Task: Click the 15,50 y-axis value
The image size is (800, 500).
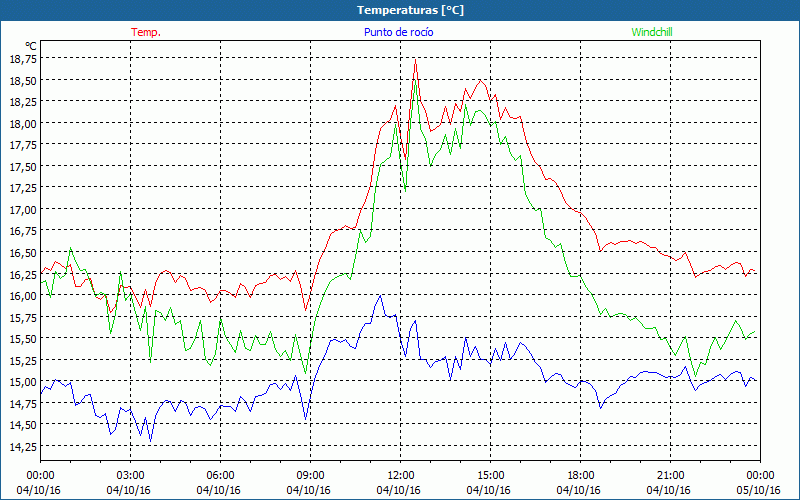Action: [x=23, y=338]
